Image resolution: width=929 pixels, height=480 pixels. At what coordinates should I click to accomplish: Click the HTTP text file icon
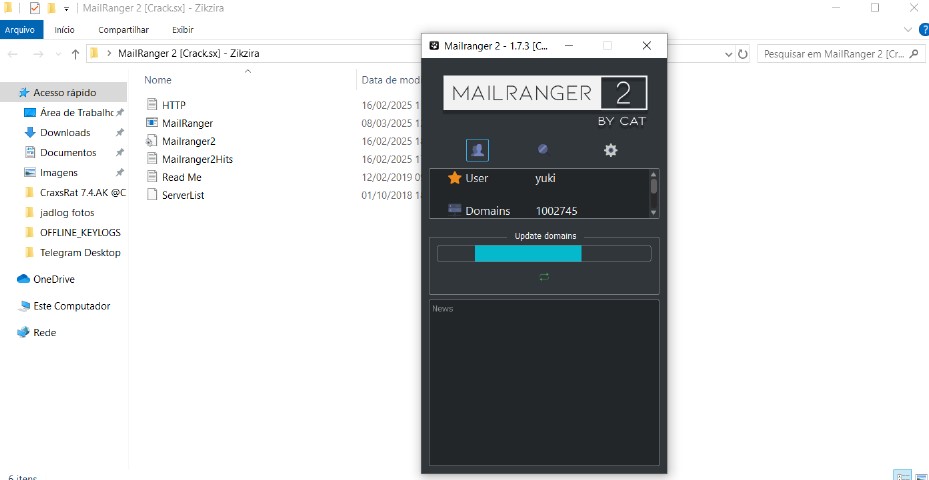click(x=152, y=104)
